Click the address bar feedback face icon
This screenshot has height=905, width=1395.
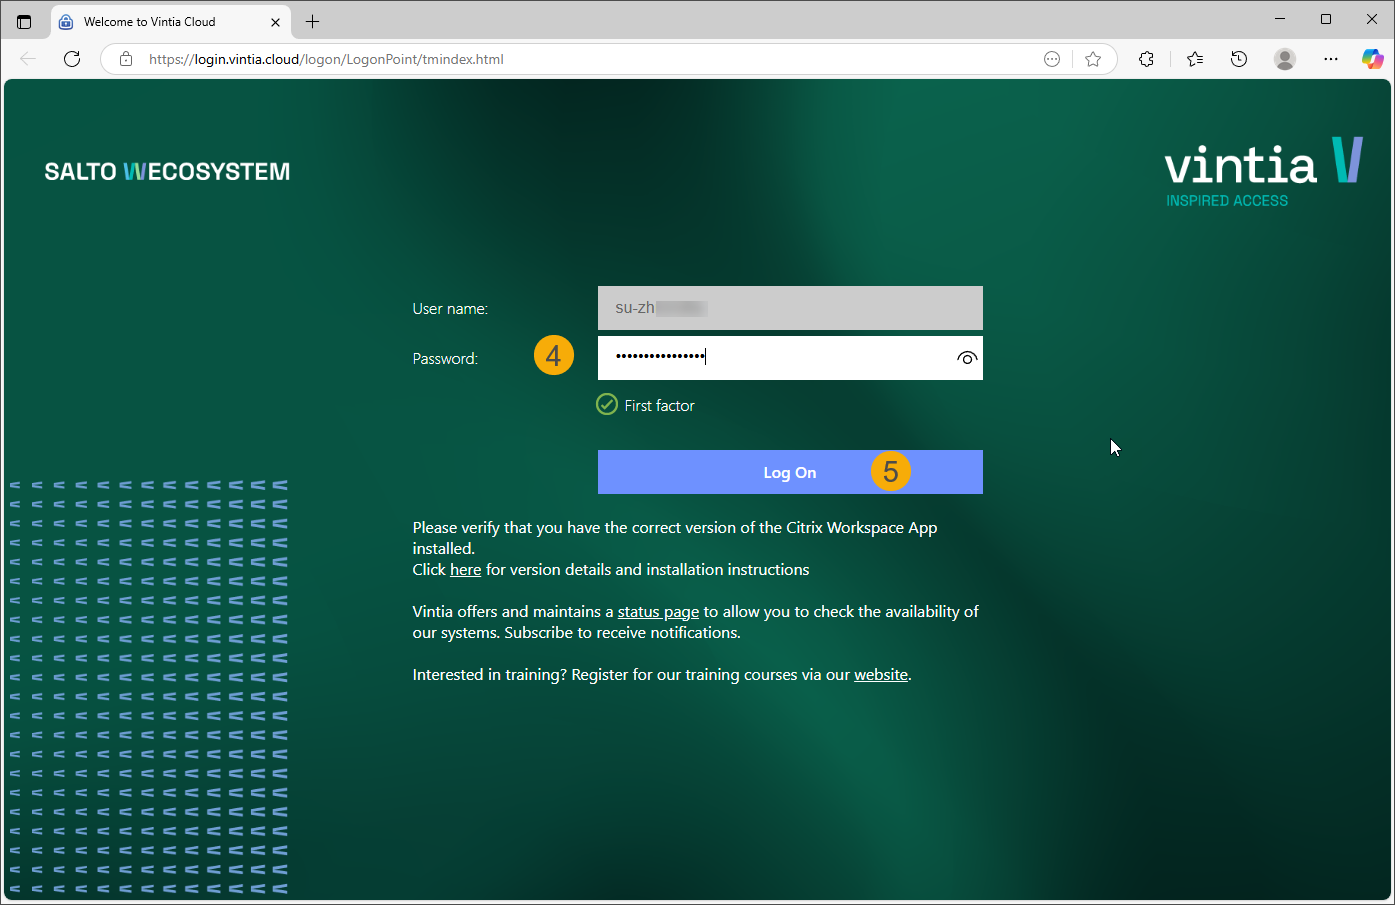coord(1052,59)
